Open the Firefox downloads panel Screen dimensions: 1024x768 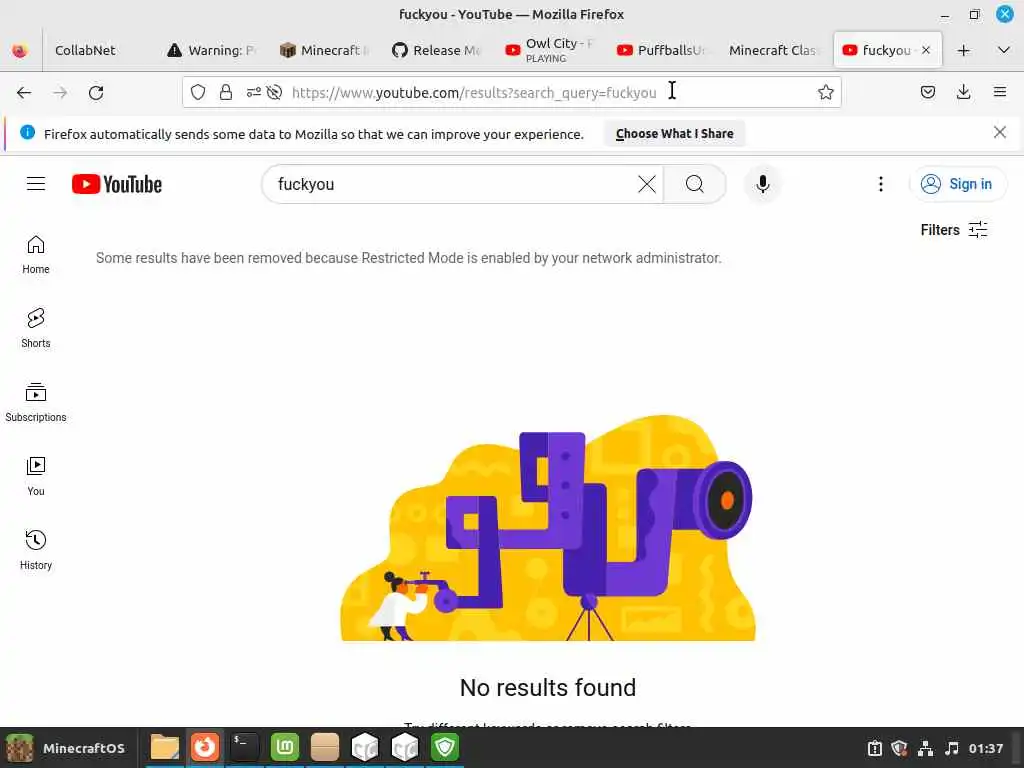tap(963, 92)
